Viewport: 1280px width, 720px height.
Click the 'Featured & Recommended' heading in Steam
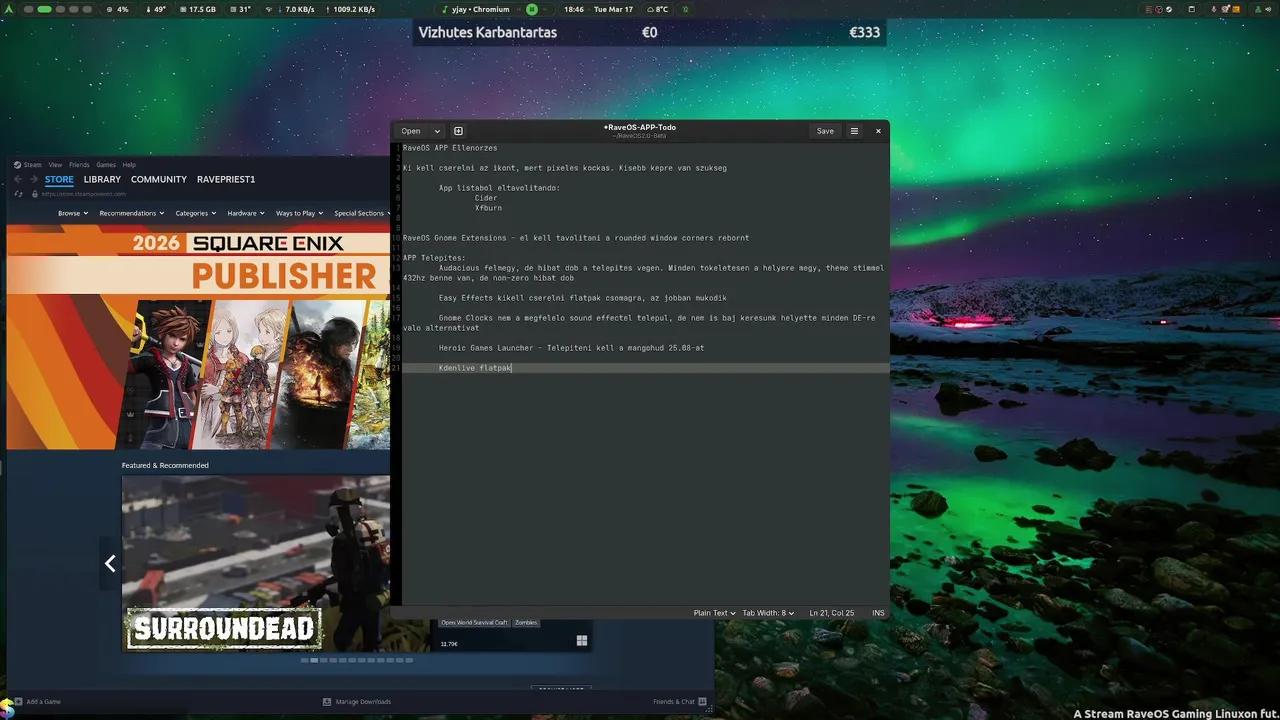click(165, 465)
